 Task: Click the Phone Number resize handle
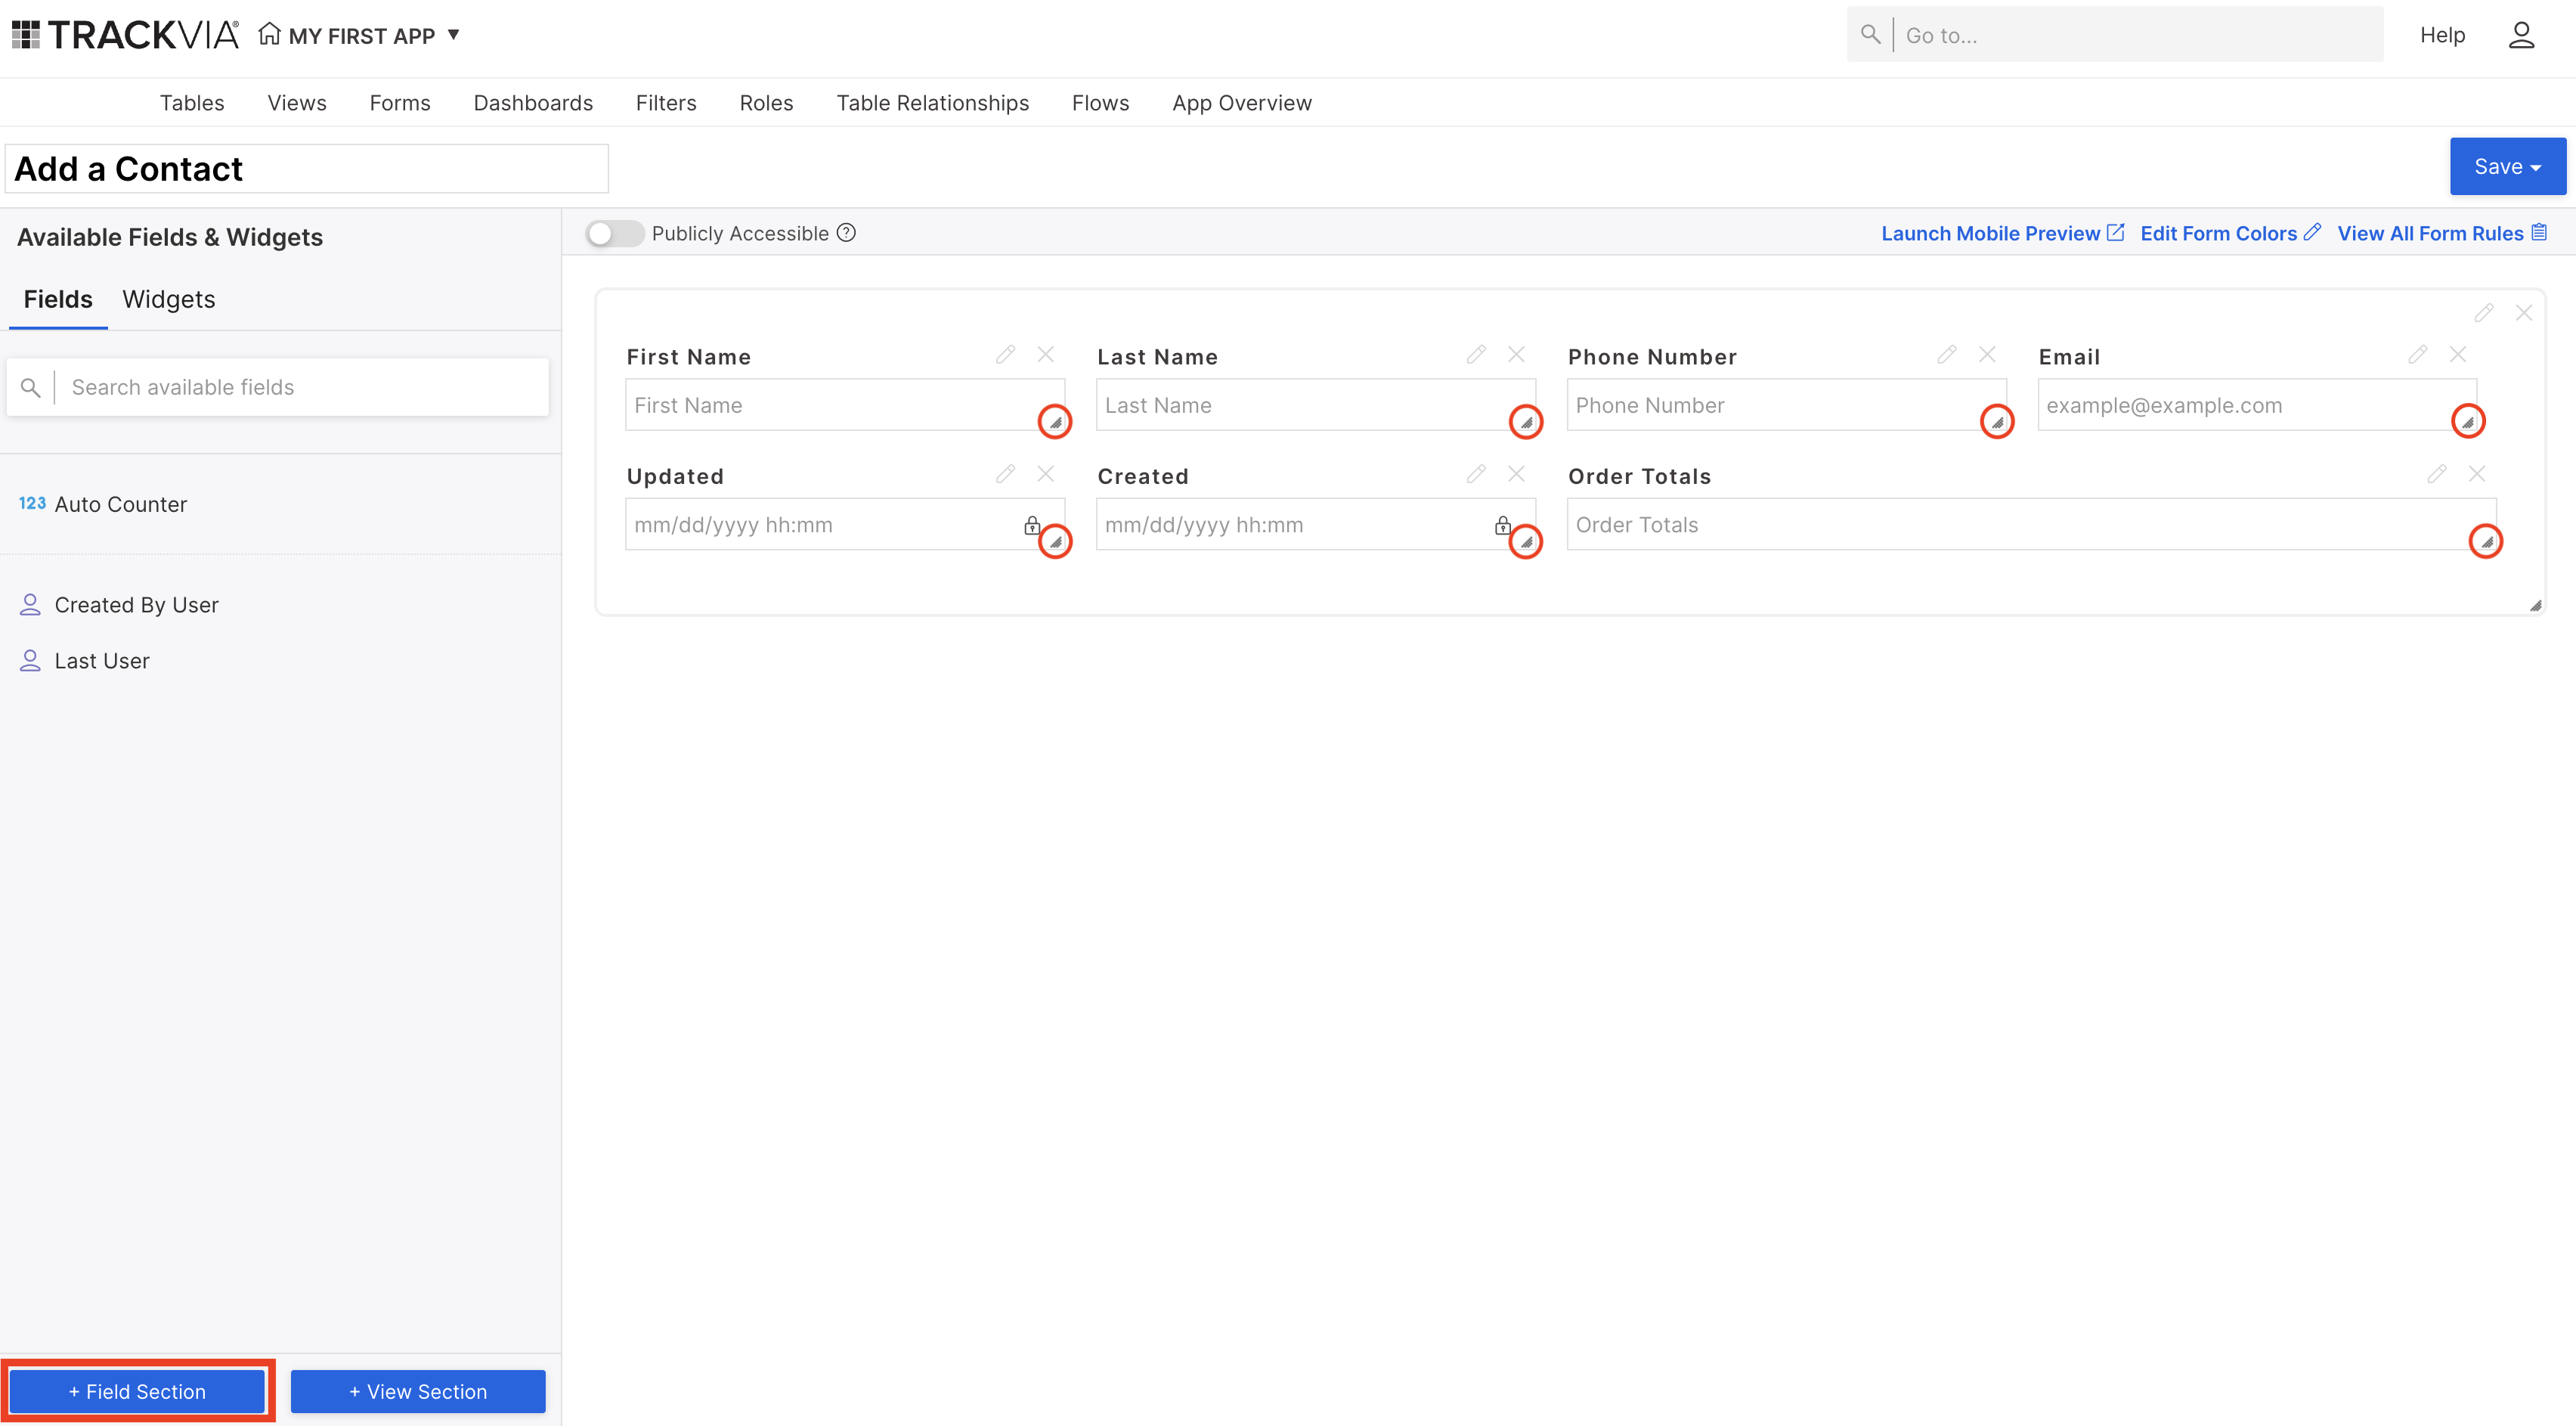click(1997, 421)
